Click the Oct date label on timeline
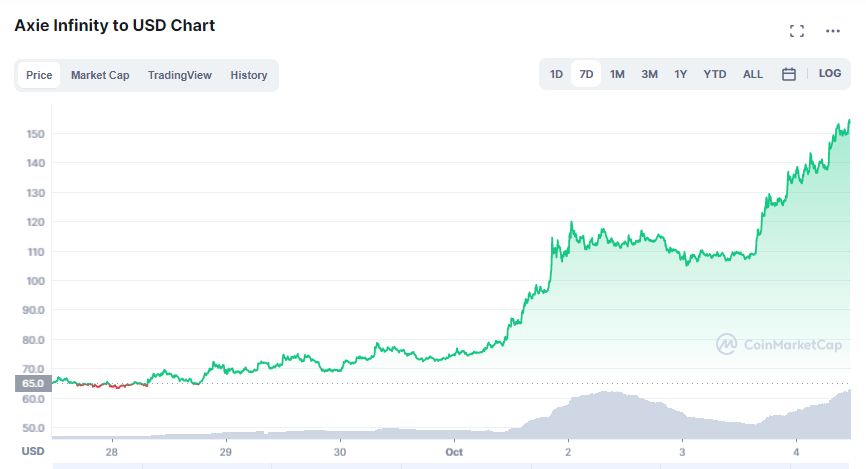 pyautogui.click(x=455, y=452)
